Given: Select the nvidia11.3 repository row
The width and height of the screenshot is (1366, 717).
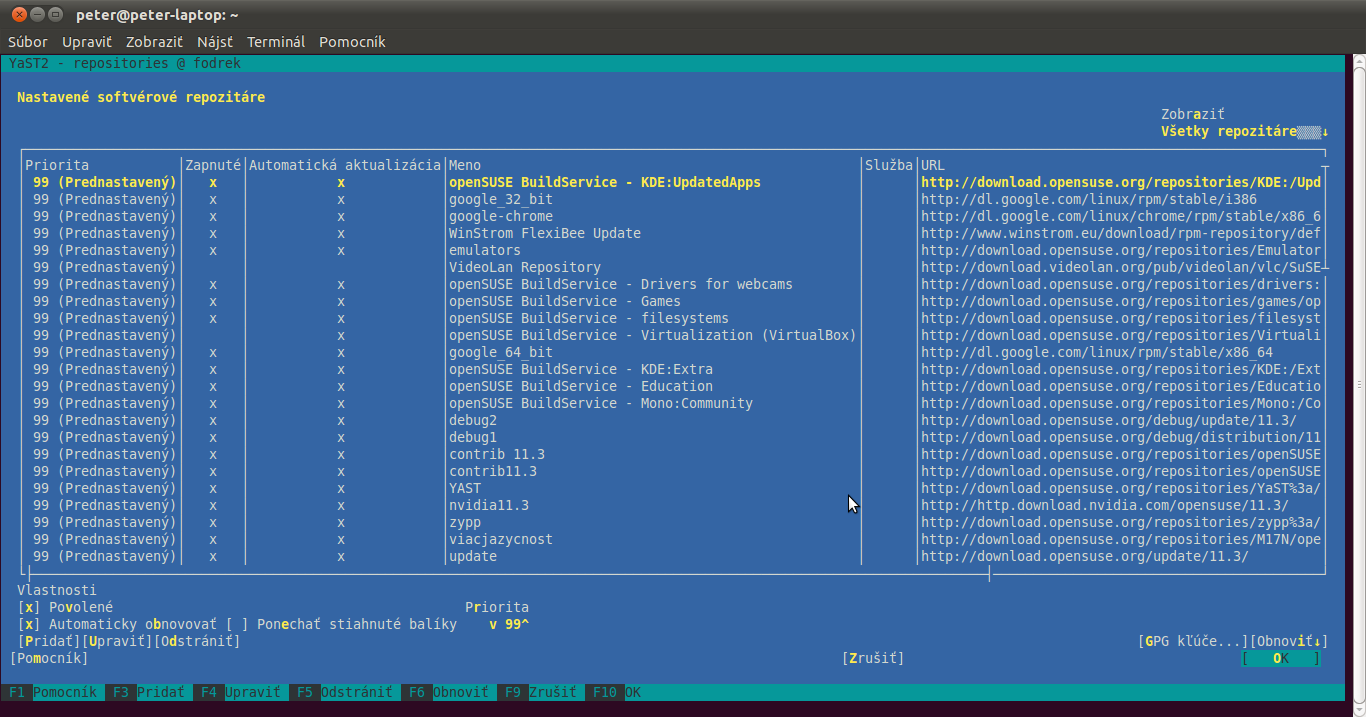Looking at the screenshot, I should 673,505.
